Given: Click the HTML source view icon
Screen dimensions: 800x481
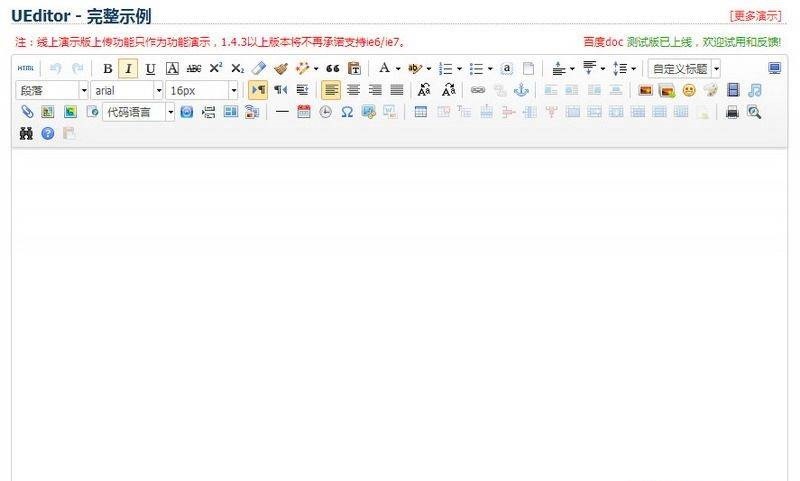Looking at the screenshot, I should pyautogui.click(x=25, y=69).
